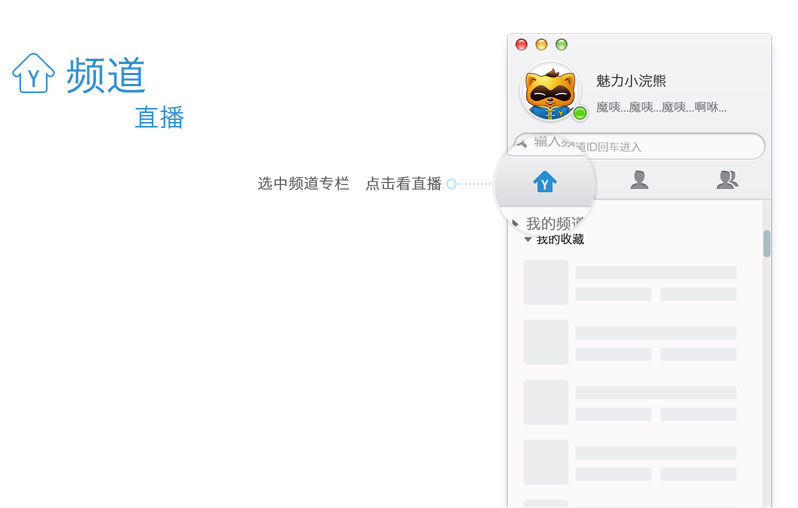Select the third placeholder thumbnail in favorites

[x=546, y=402]
